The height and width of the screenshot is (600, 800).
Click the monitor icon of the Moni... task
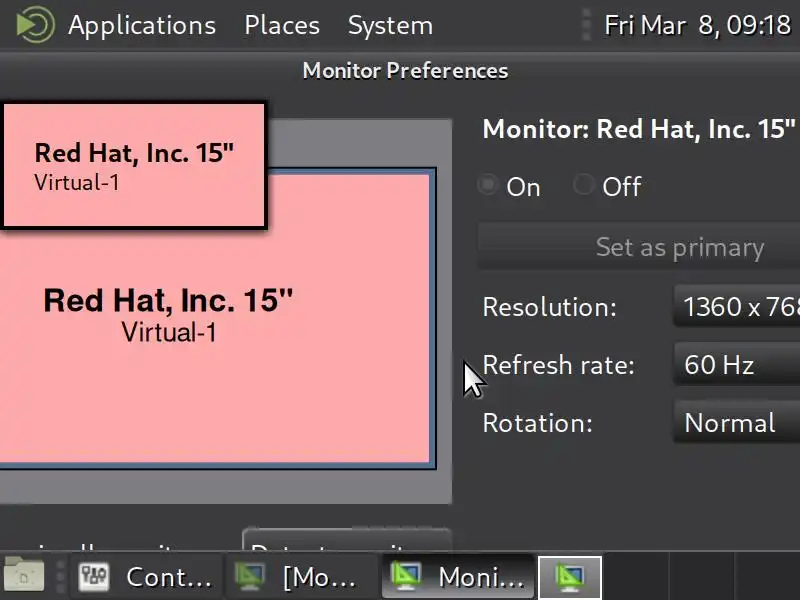coord(406,577)
